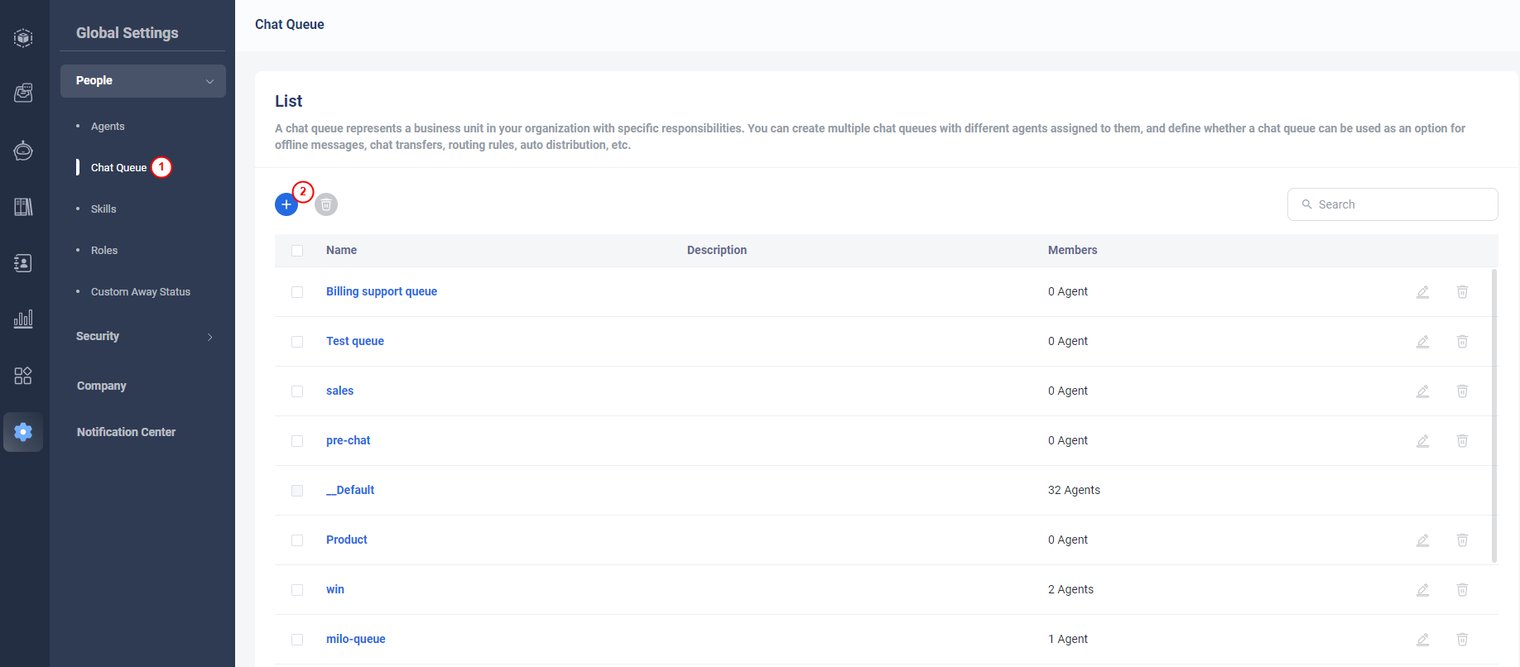The image size is (1520, 667).
Task: Open the Product queue link
Action: click(346, 540)
